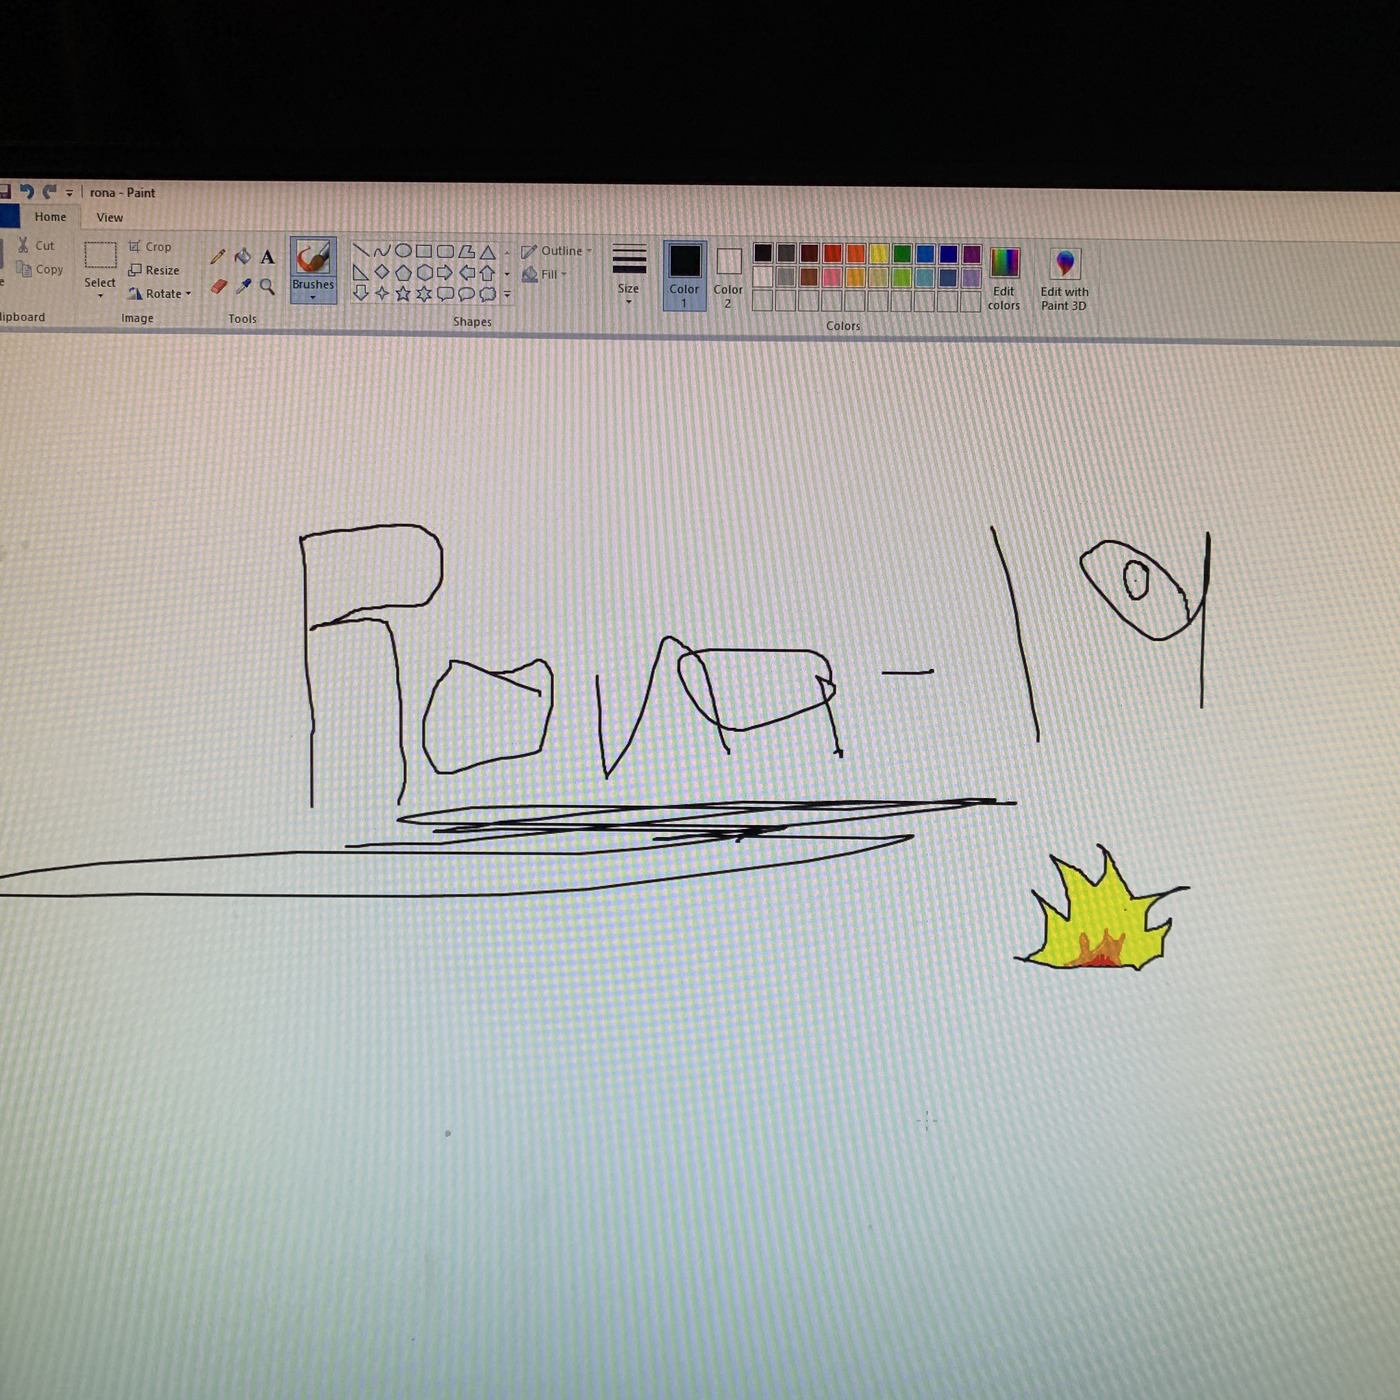Pick the green swatch in the palette
This screenshot has height=1400, width=1400.
pos(902,254)
